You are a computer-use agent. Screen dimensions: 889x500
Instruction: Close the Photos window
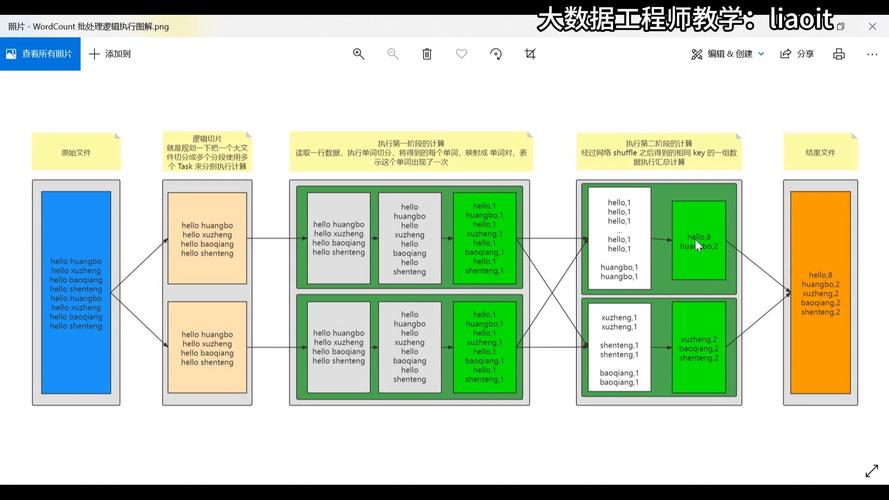(x=872, y=26)
